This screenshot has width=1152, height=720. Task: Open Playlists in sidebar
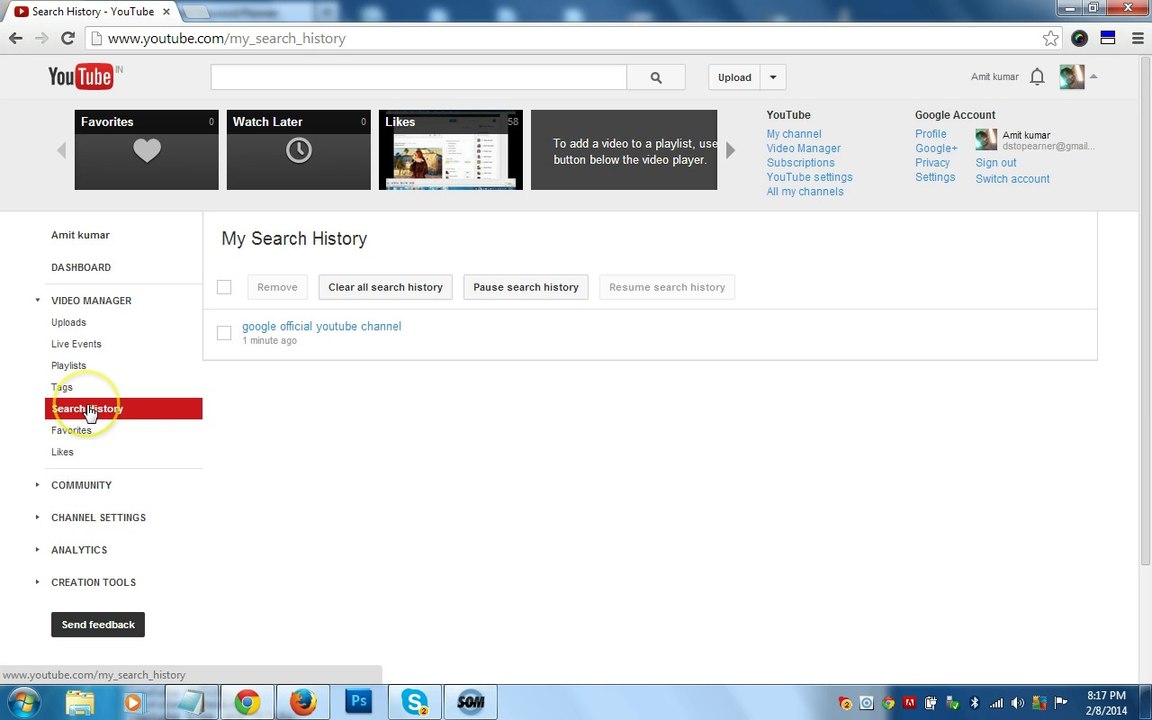coord(68,365)
